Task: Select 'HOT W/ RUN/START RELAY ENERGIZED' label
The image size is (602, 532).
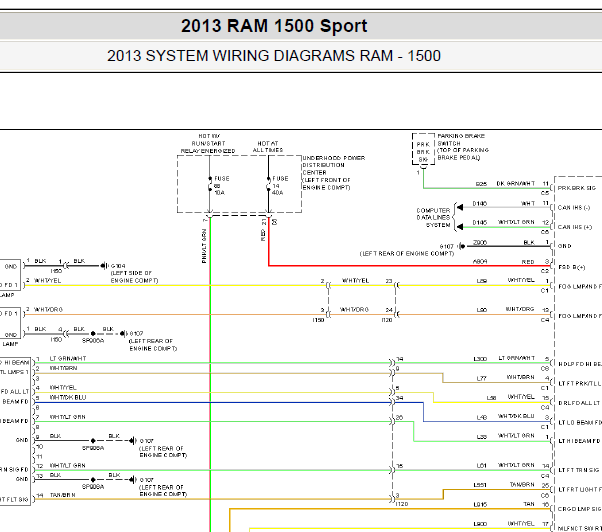Action: click(208, 144)
